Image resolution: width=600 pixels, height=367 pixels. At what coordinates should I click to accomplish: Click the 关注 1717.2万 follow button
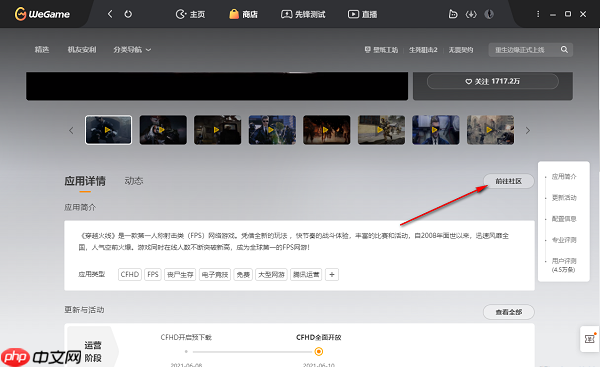tap(492, 81)
